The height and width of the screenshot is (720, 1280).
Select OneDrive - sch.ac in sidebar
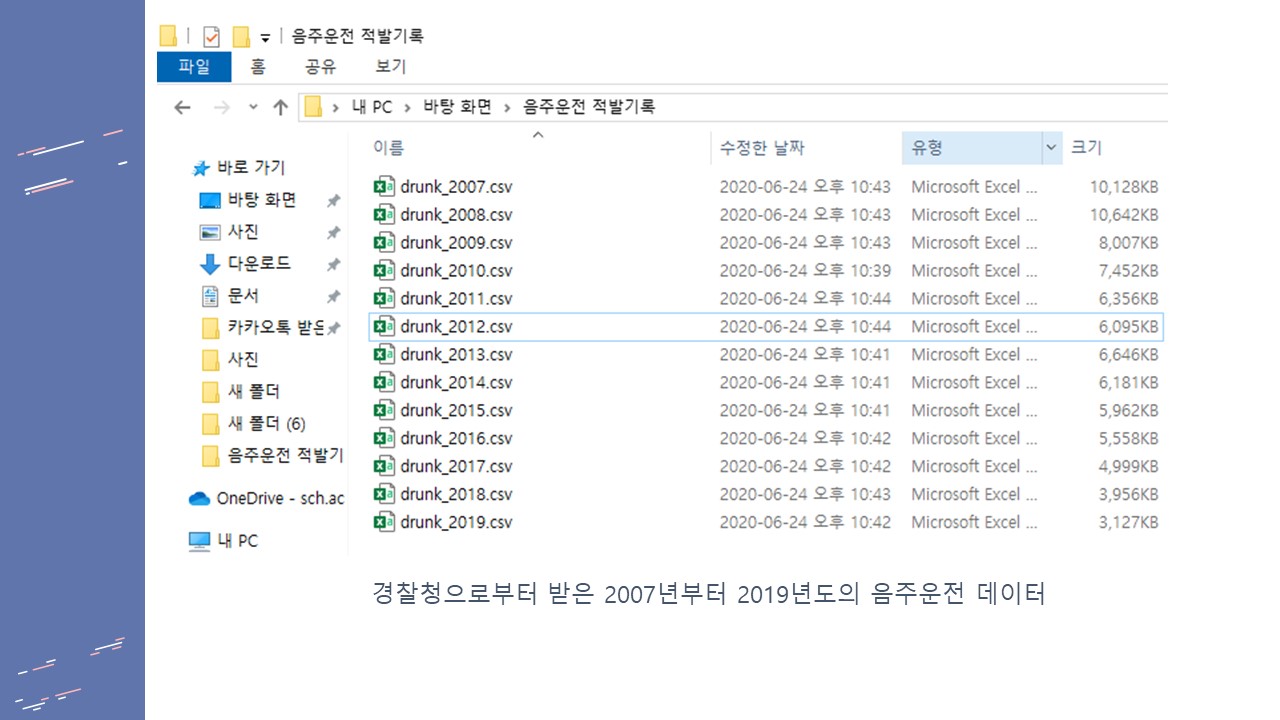click(x=266, y=498)
